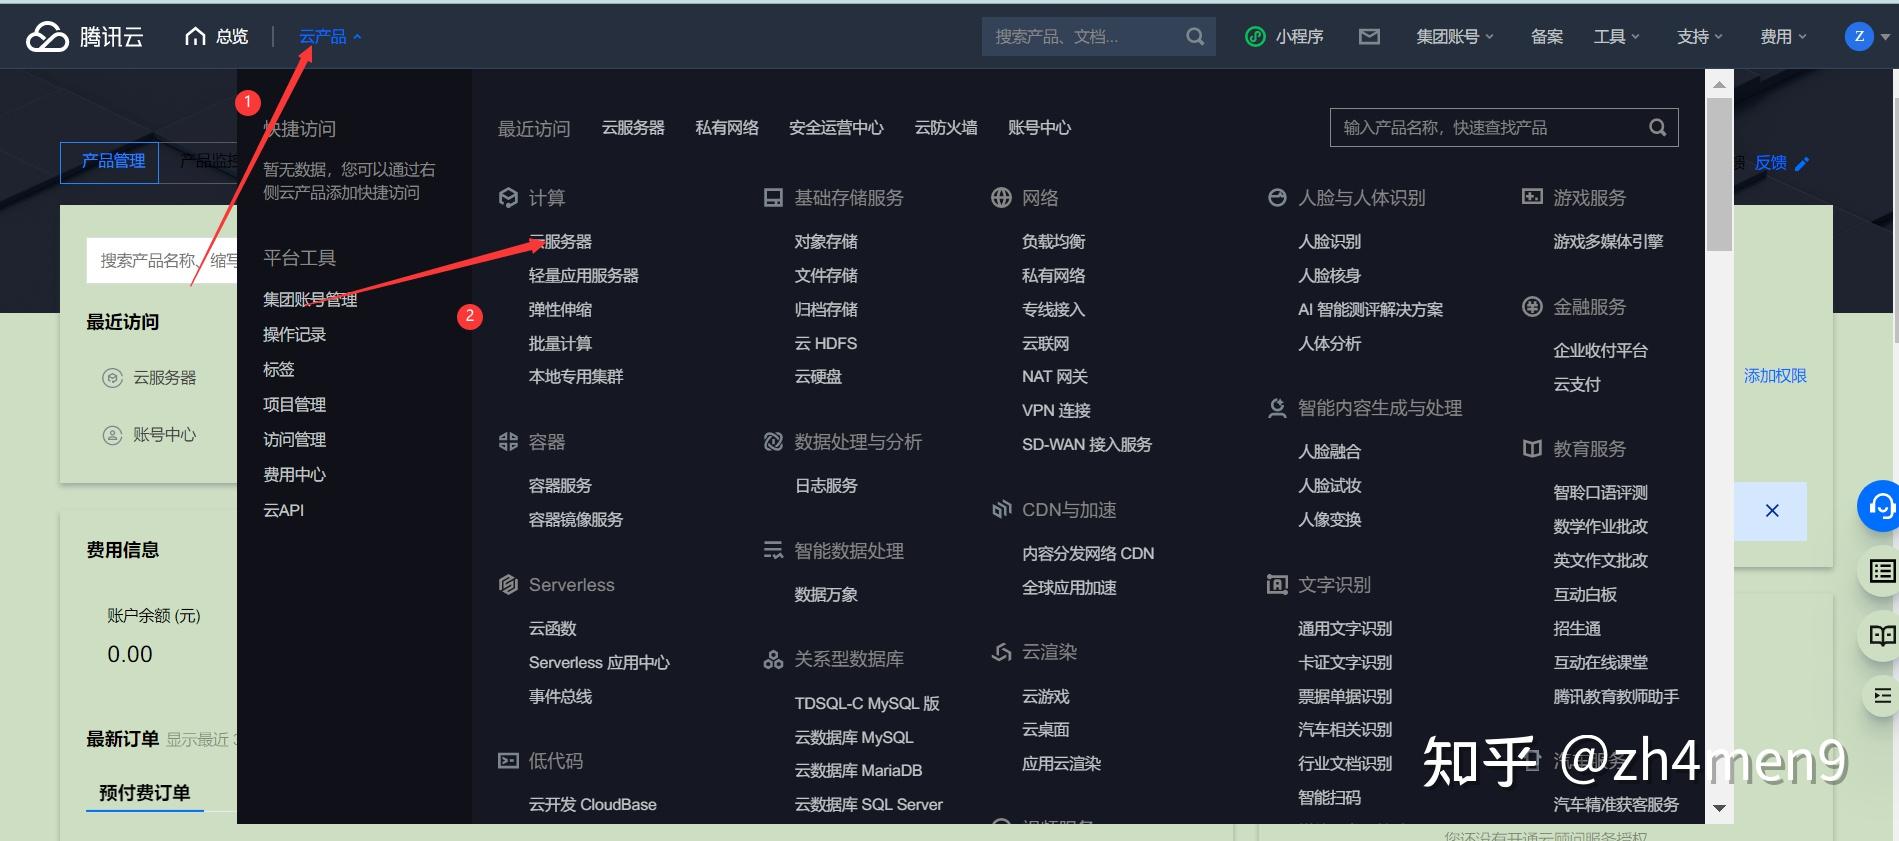Open 通用文字识别 product
Screen dimensions: 1899x841
coord(1345,629)
